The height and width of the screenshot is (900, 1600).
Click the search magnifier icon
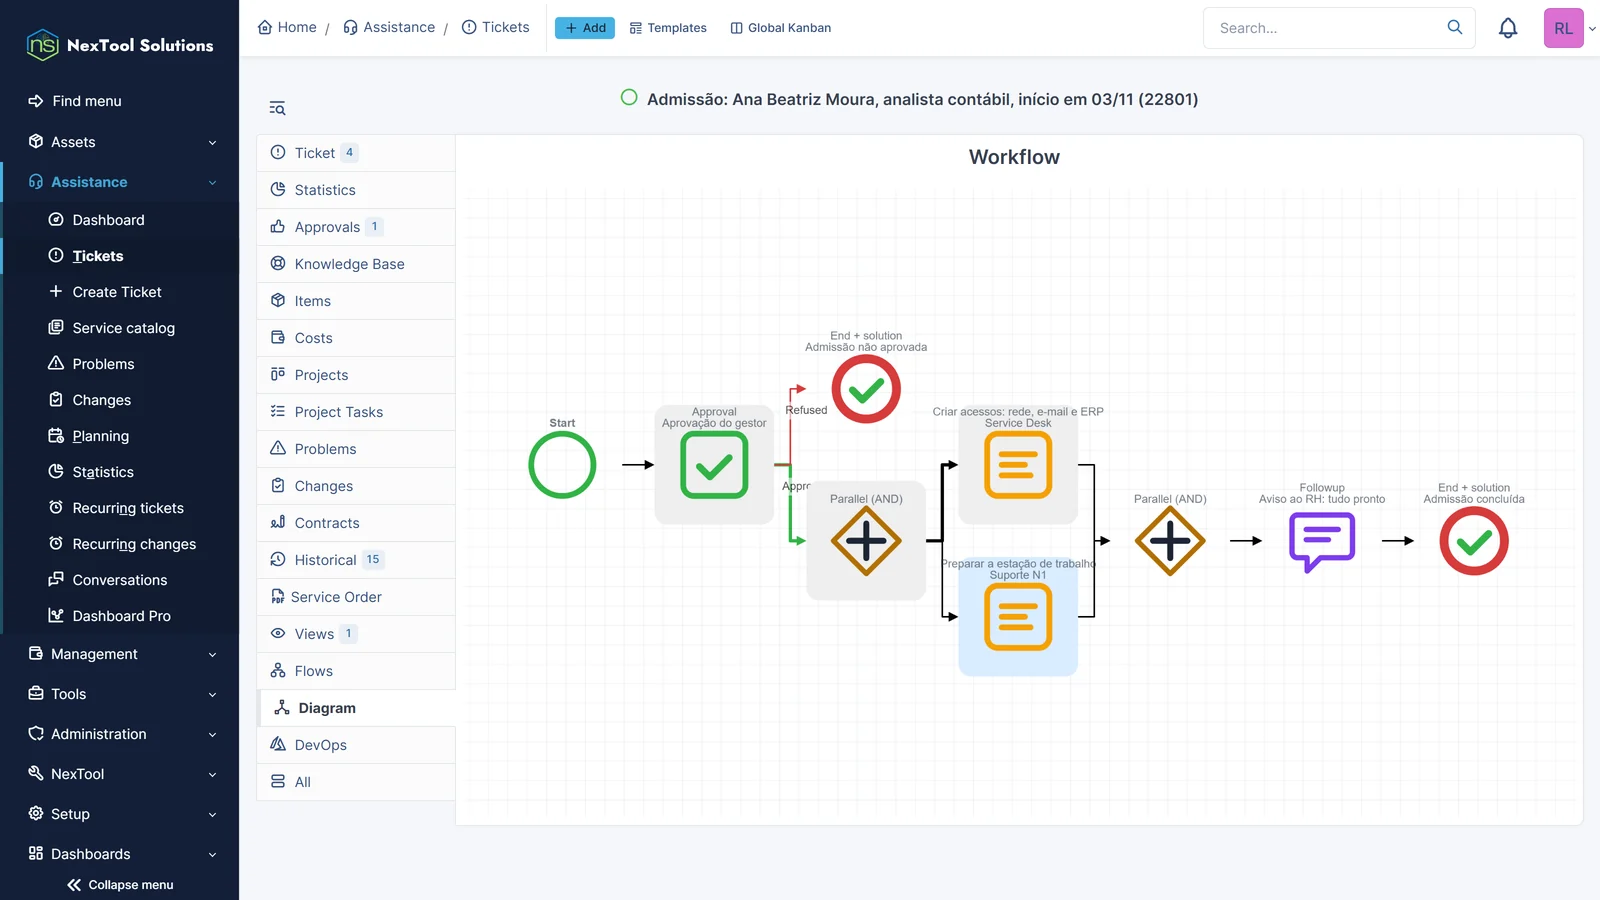pyautogui.click(x=1455, y=27)
